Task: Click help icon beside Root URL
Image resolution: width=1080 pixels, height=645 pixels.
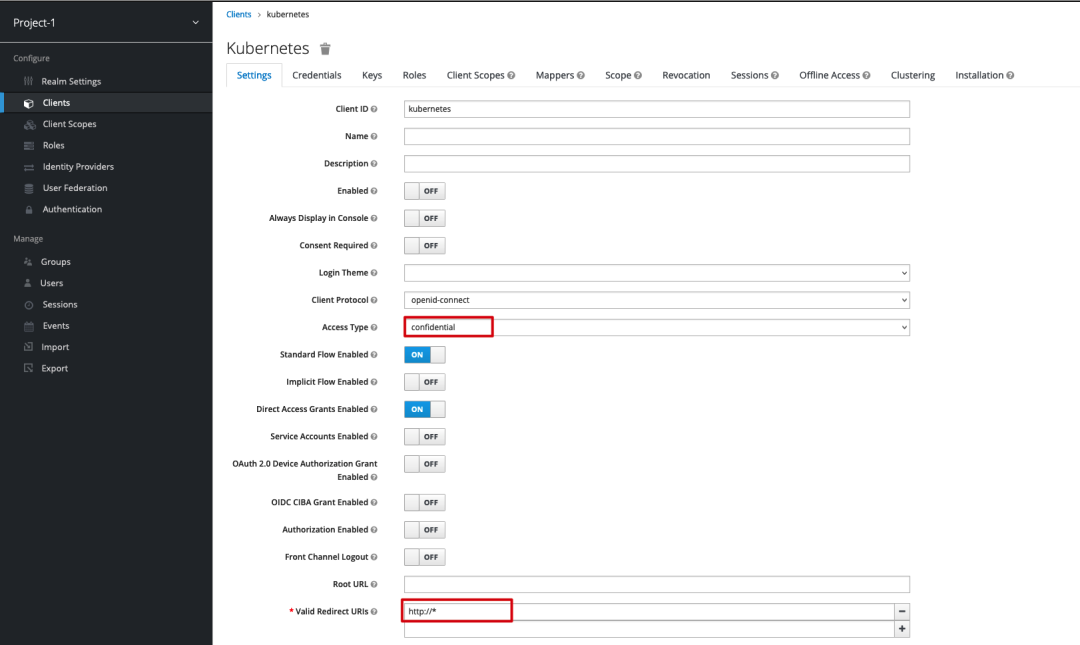Action: pos(374,584)
